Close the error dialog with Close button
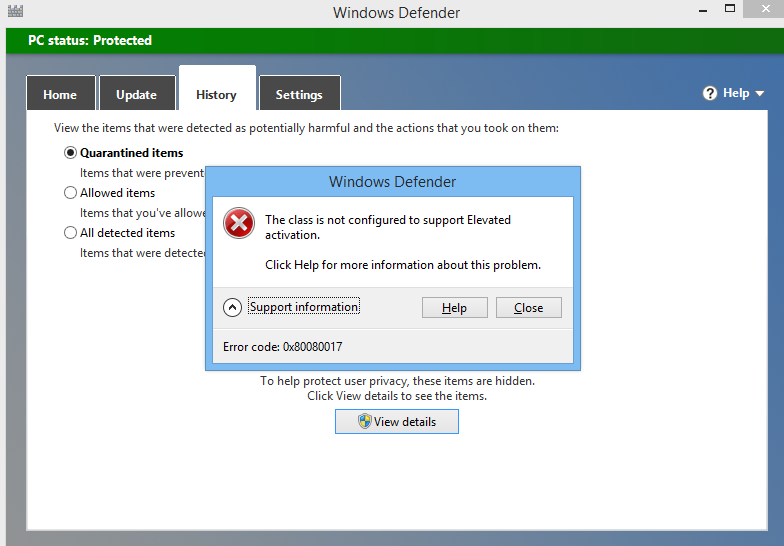 tap(528, 308)
